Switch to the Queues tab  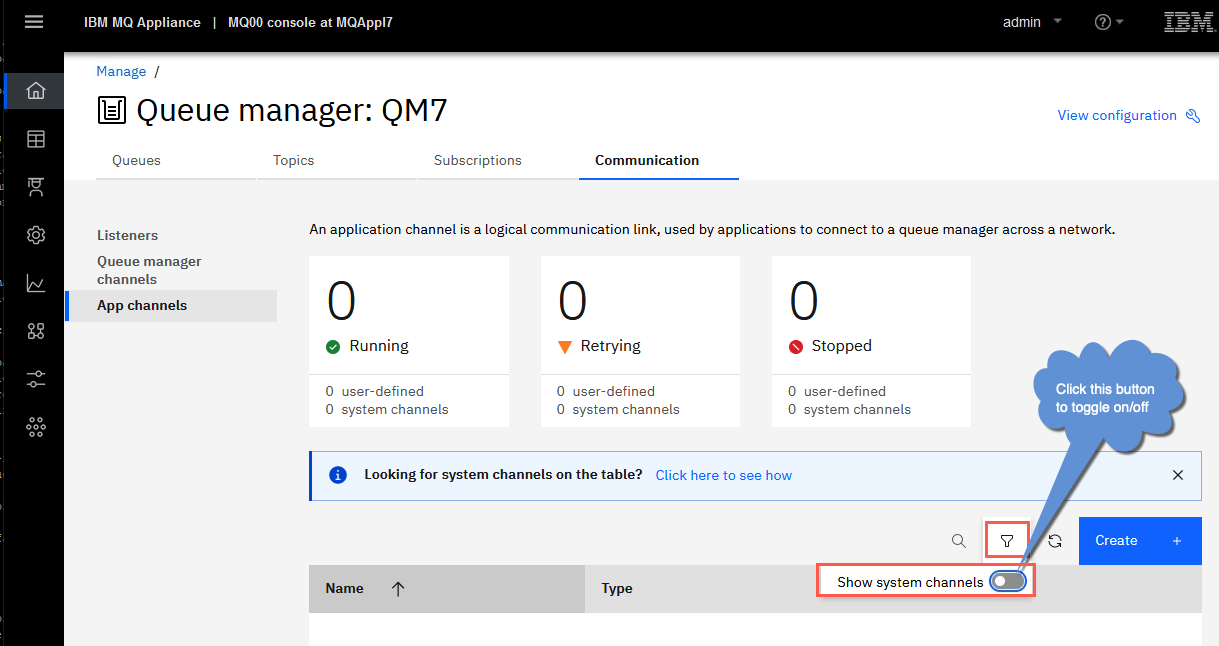176,160
